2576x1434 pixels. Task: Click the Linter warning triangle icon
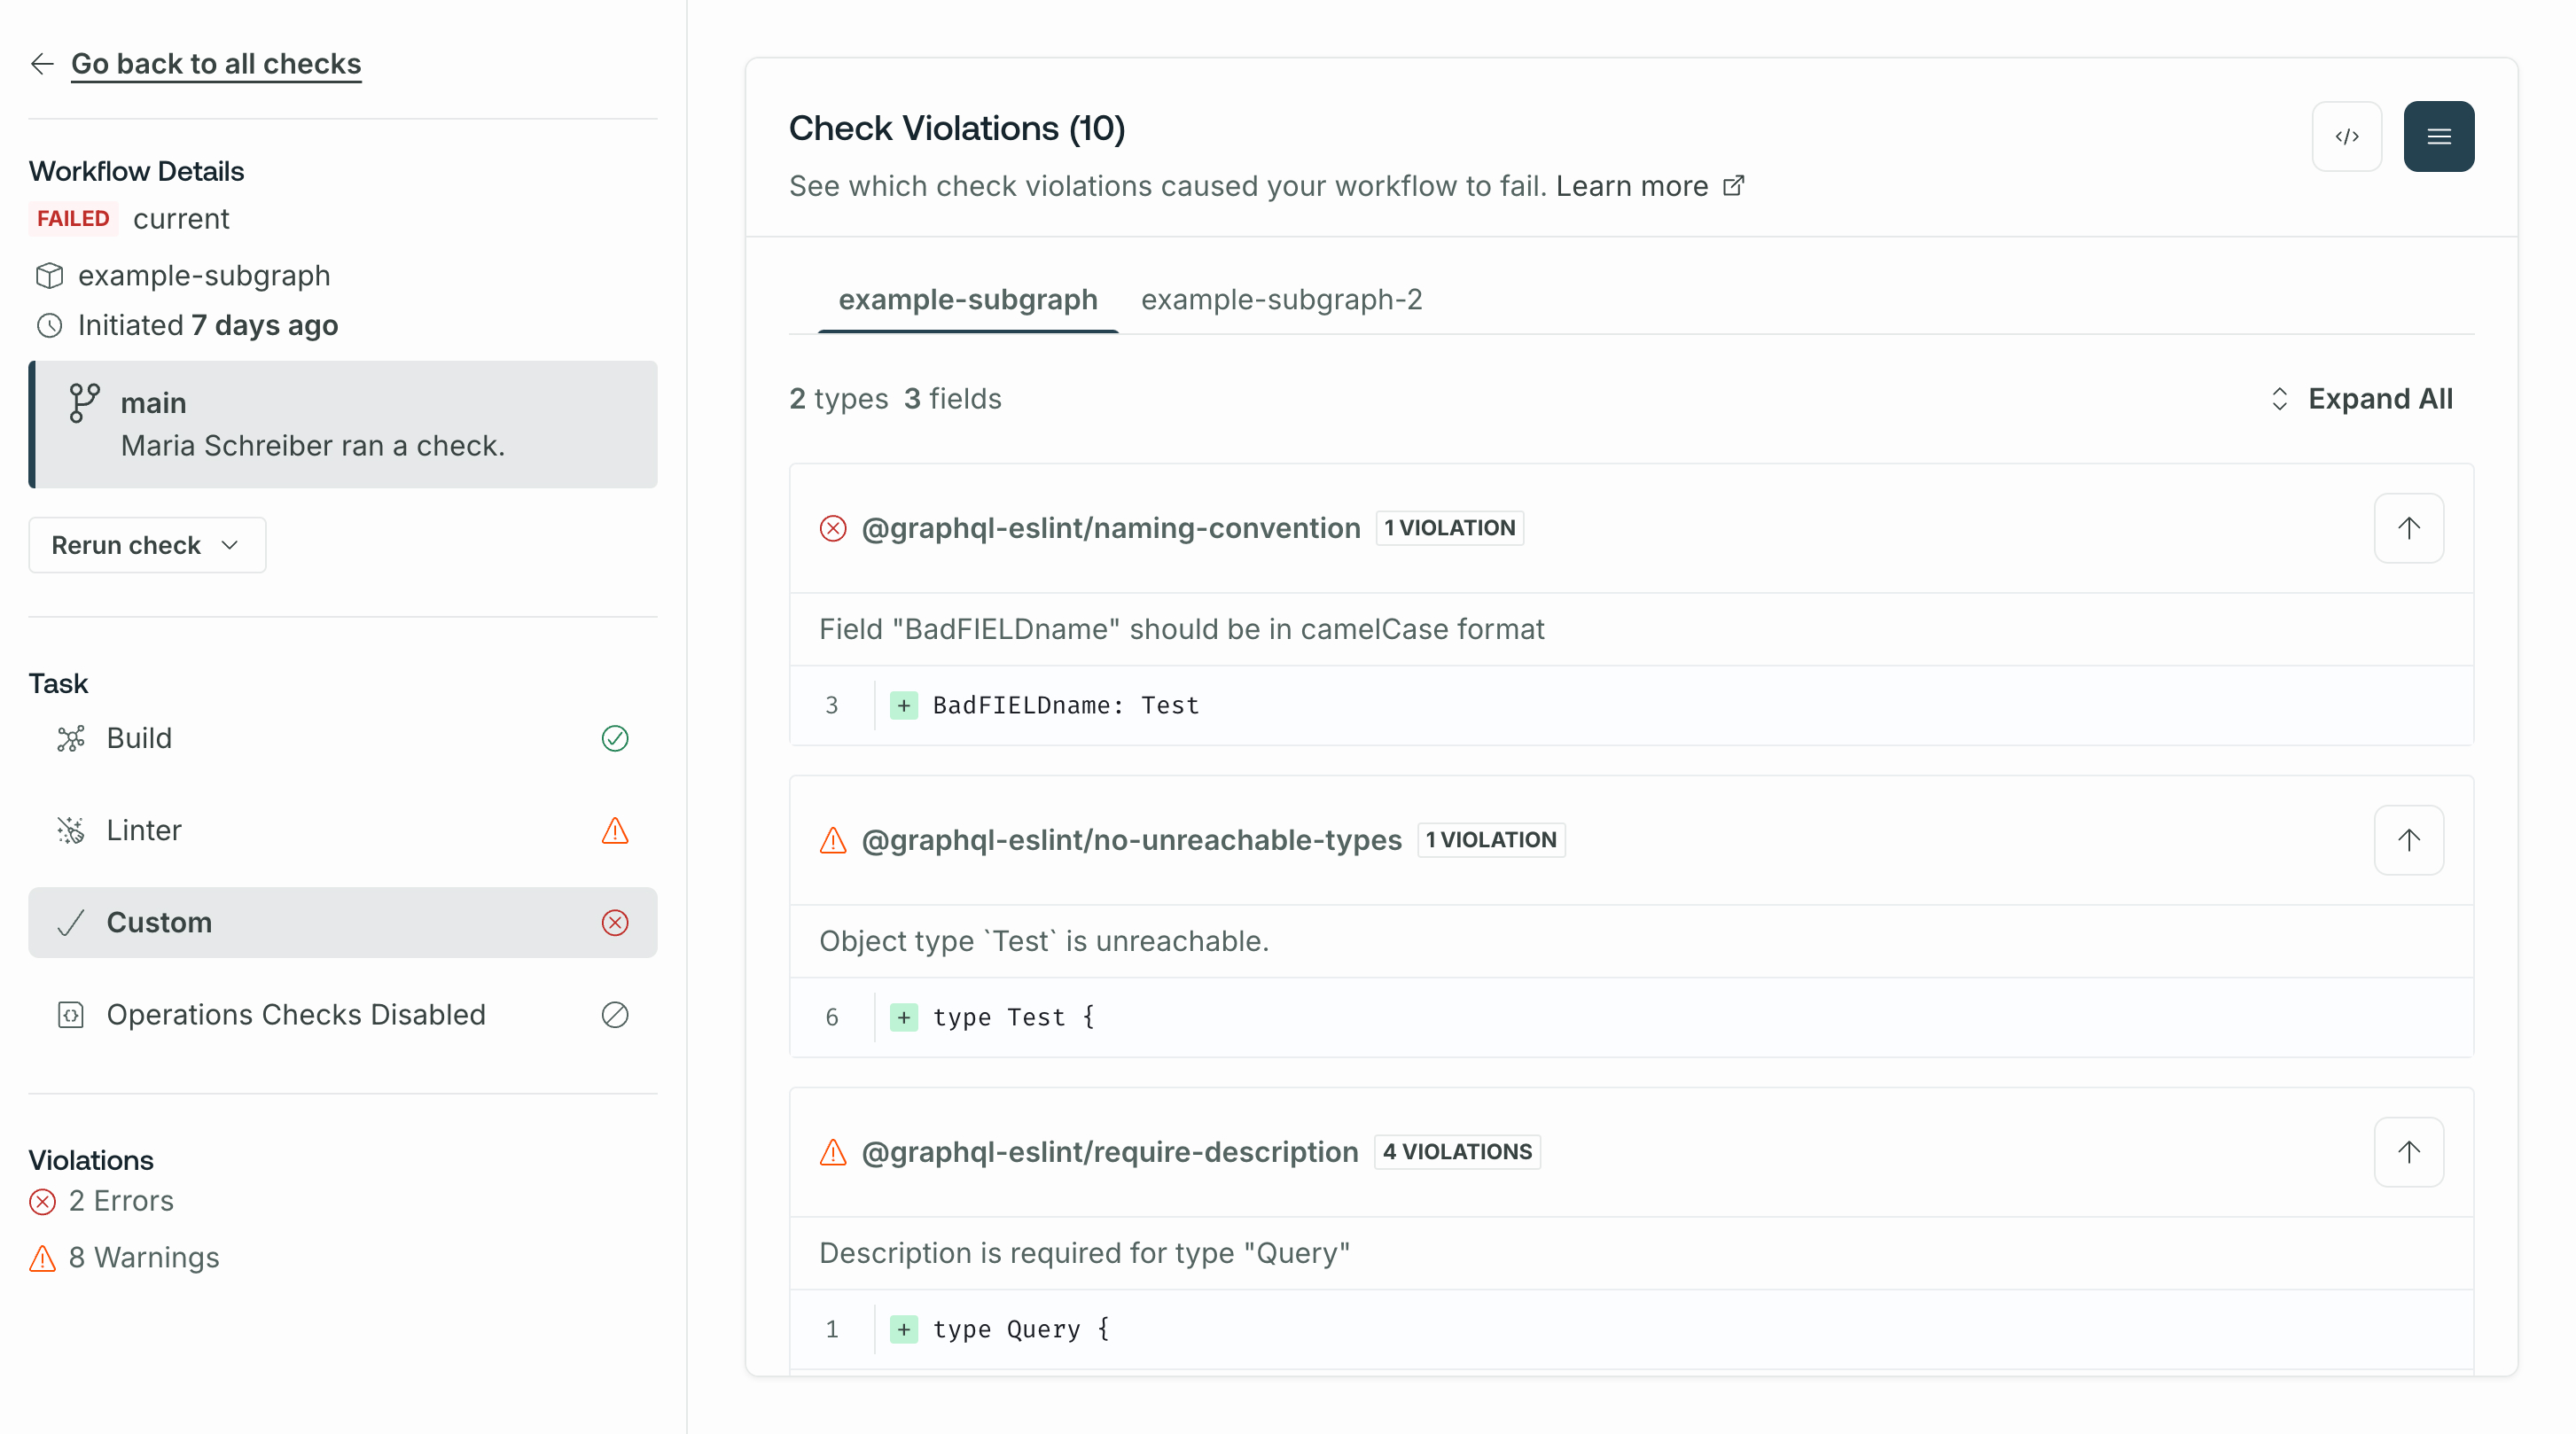pyautogui.click(x=614, y=830)
